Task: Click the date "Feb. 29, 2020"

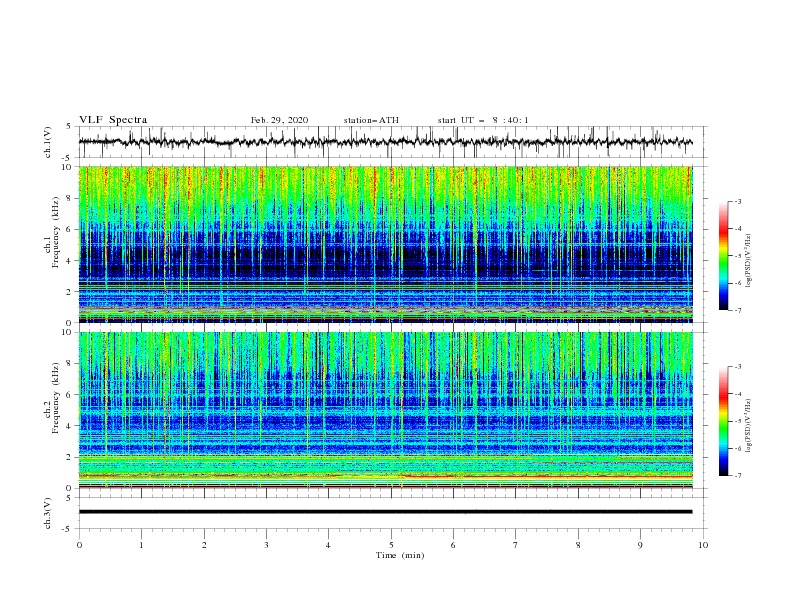Action: point(279,120)
